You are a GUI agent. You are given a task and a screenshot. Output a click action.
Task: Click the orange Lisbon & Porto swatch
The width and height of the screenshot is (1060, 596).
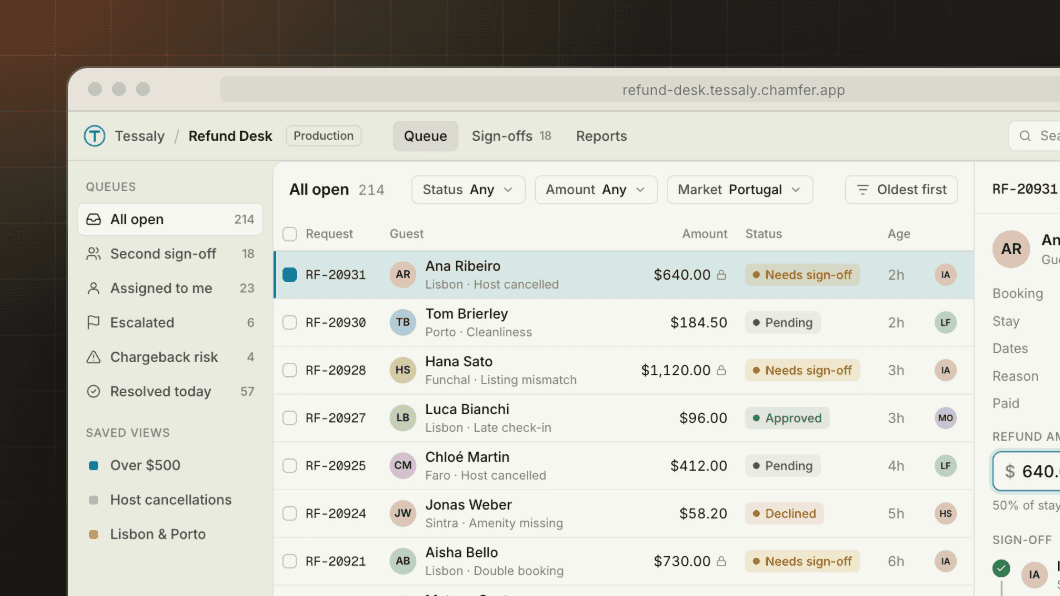click(94, 535)
